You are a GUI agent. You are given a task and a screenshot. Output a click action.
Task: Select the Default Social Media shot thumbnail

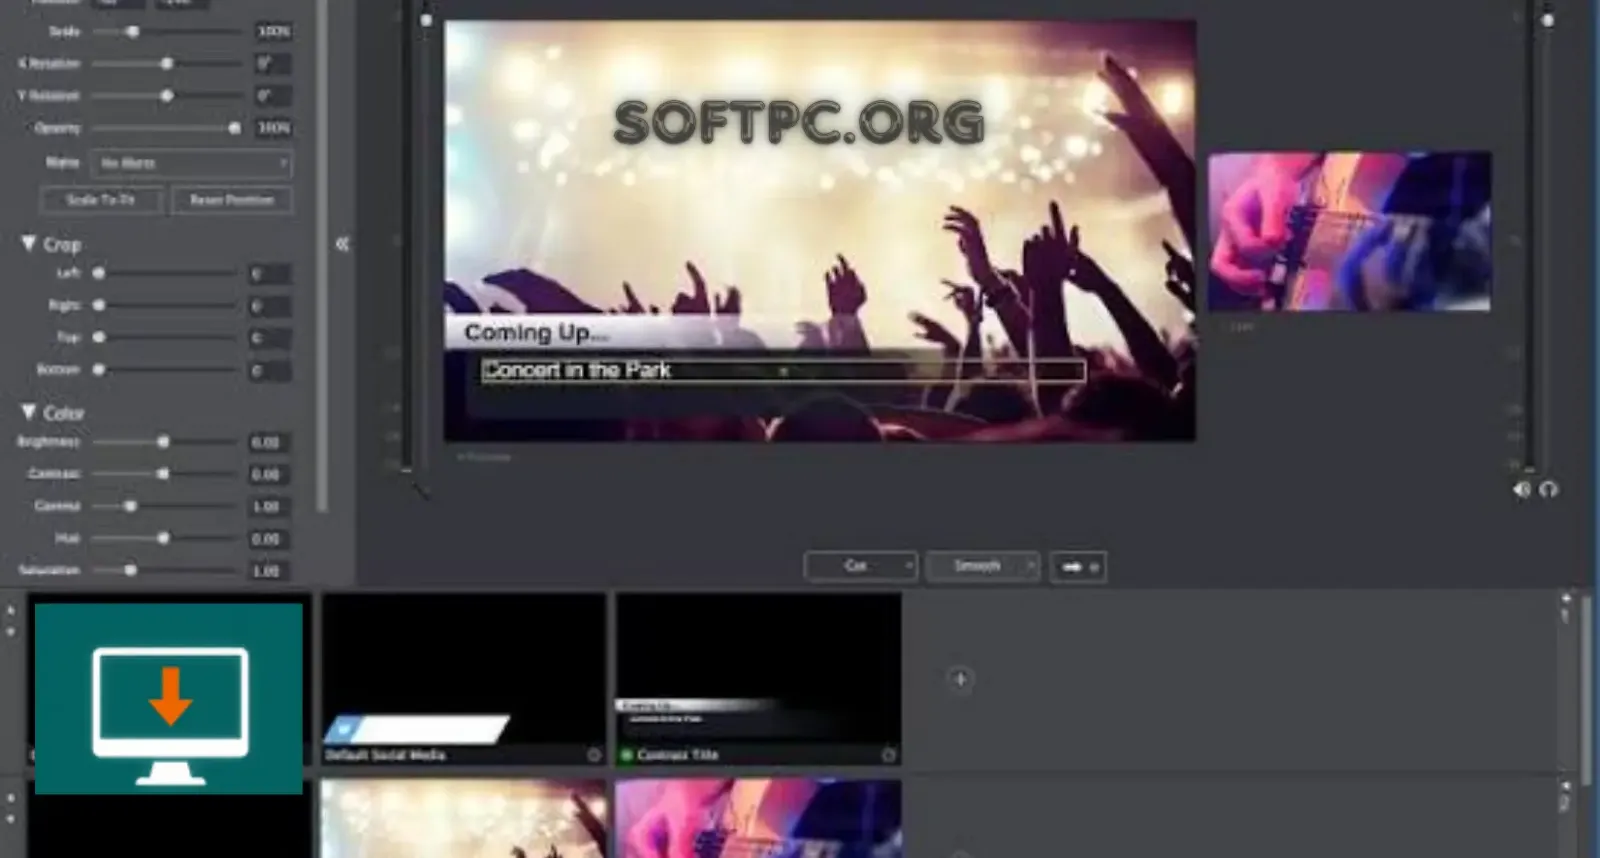tap(463, 679)
